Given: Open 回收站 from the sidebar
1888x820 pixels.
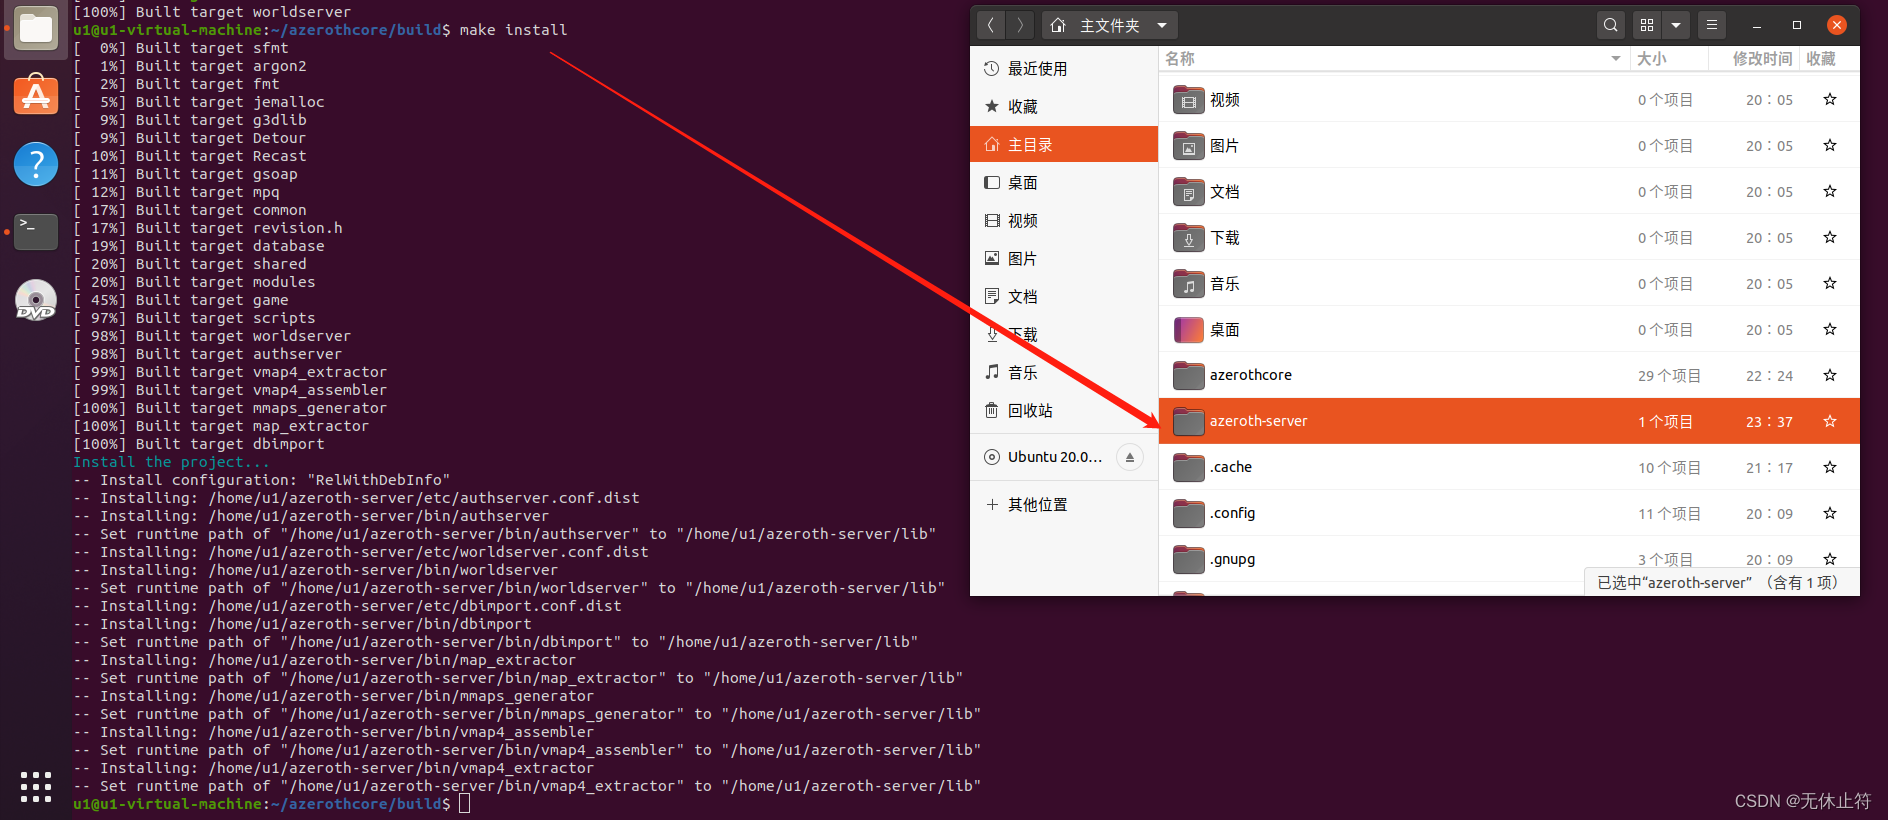Looking at the screenshot, I should [1029, 411].
